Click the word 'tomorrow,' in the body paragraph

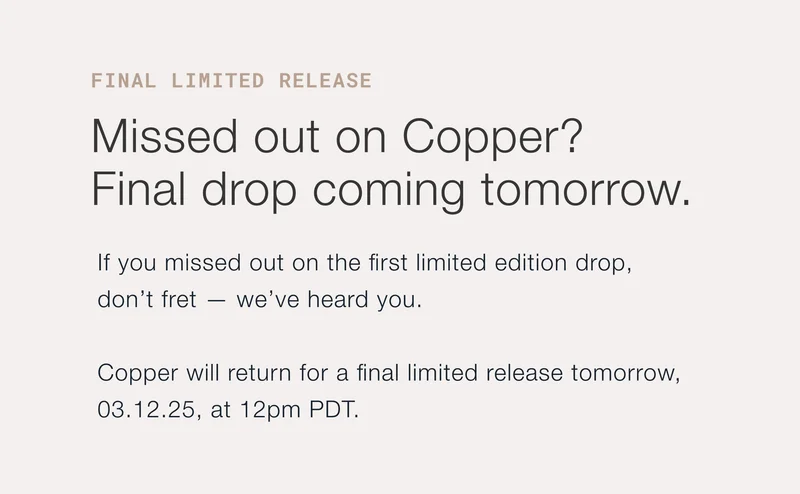[625, 374]
